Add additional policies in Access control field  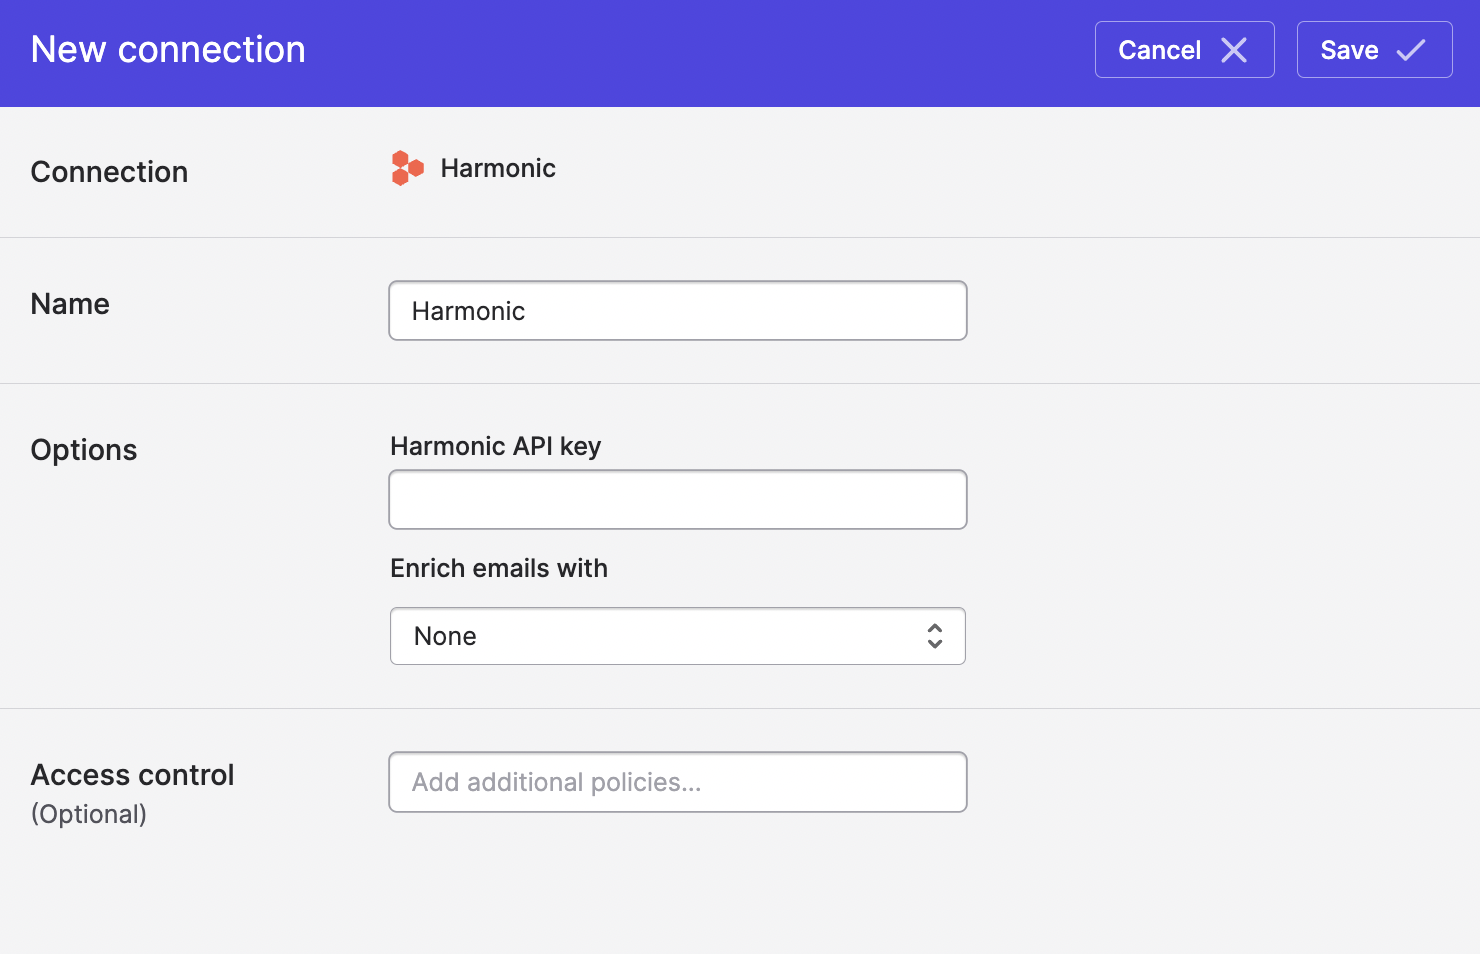click(678, 782)
